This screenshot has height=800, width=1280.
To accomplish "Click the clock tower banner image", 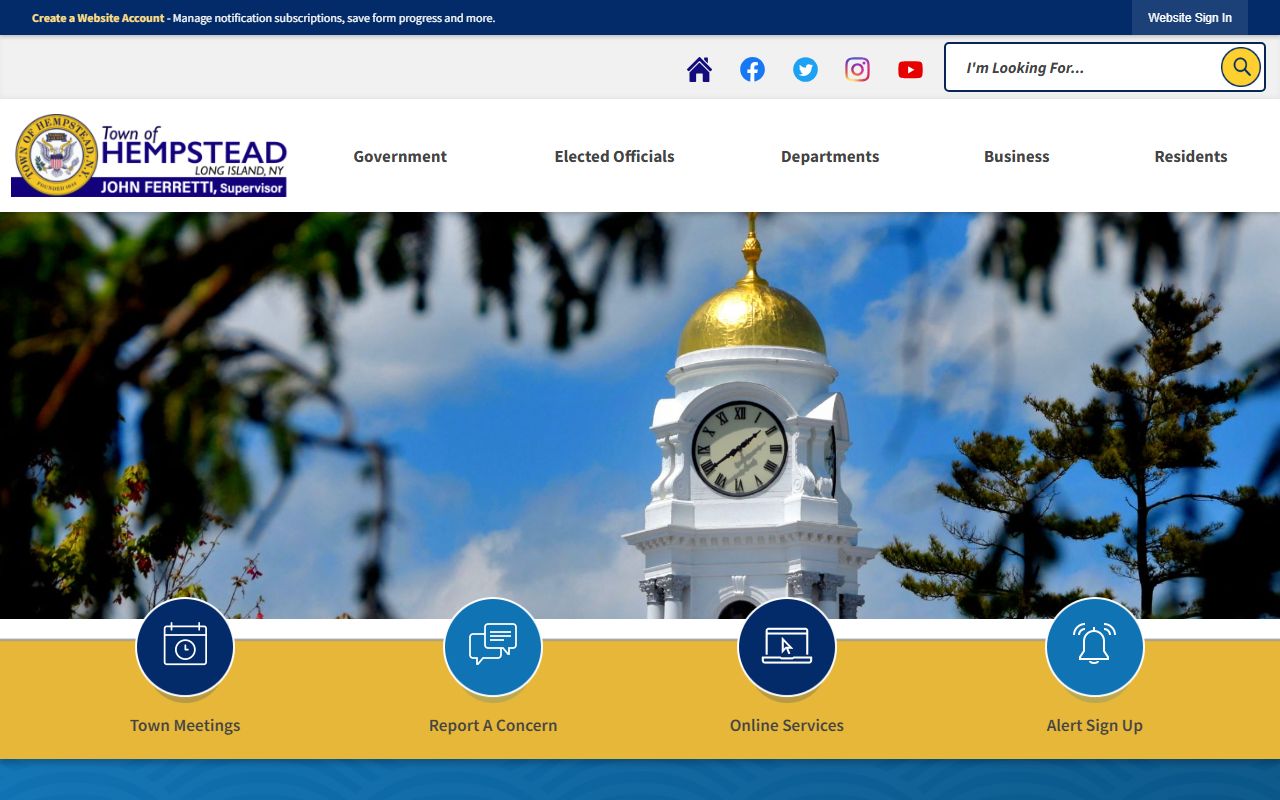I will tap(640, 415).
